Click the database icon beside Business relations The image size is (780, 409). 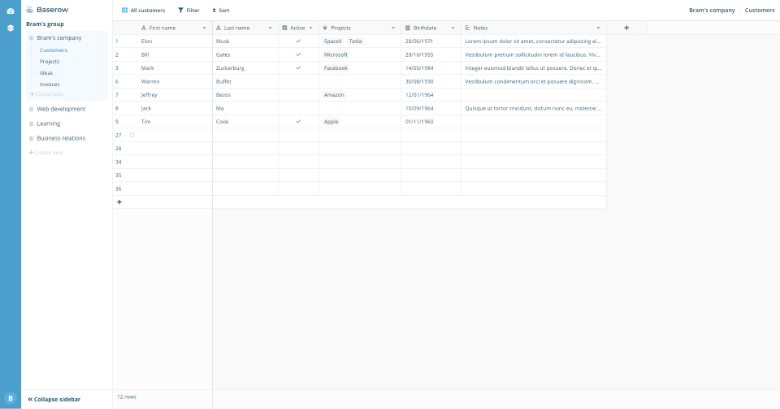pyautogui.click(x=31, y=138)
